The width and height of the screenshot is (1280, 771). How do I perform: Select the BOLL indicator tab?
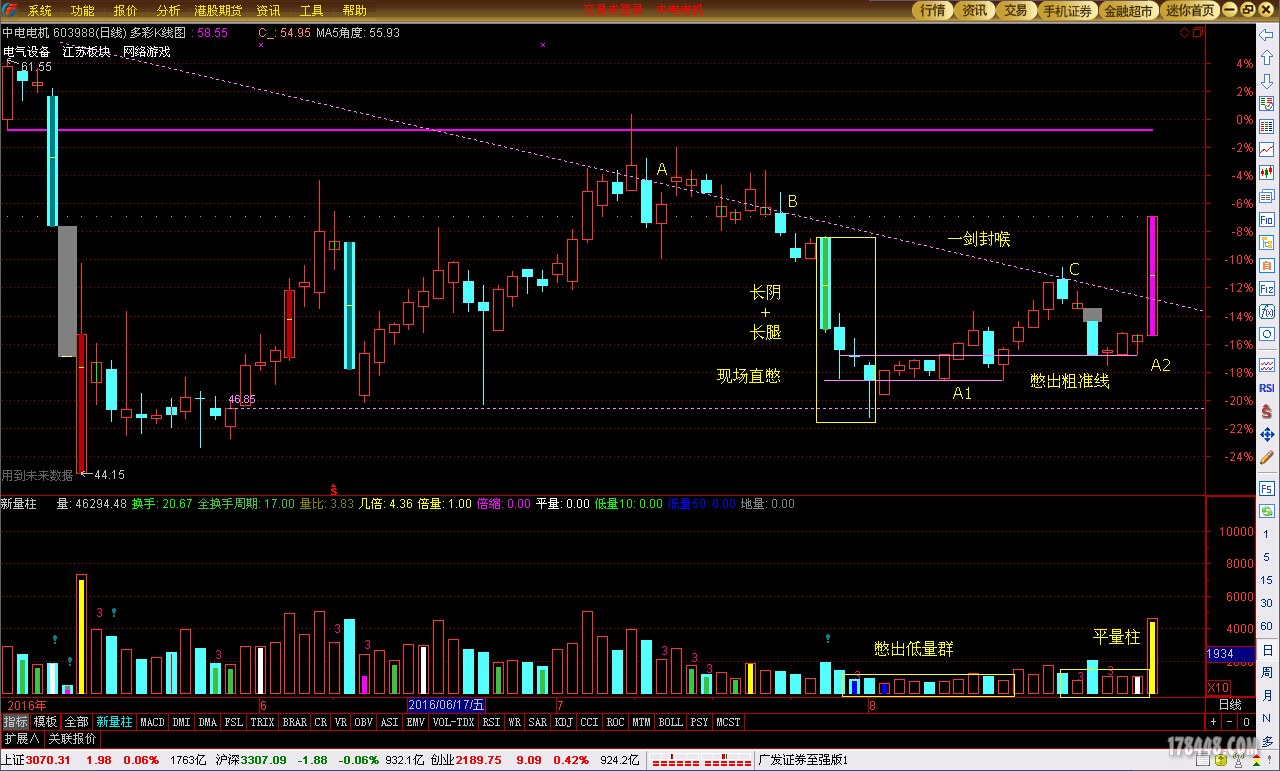(x=670, y=721)
